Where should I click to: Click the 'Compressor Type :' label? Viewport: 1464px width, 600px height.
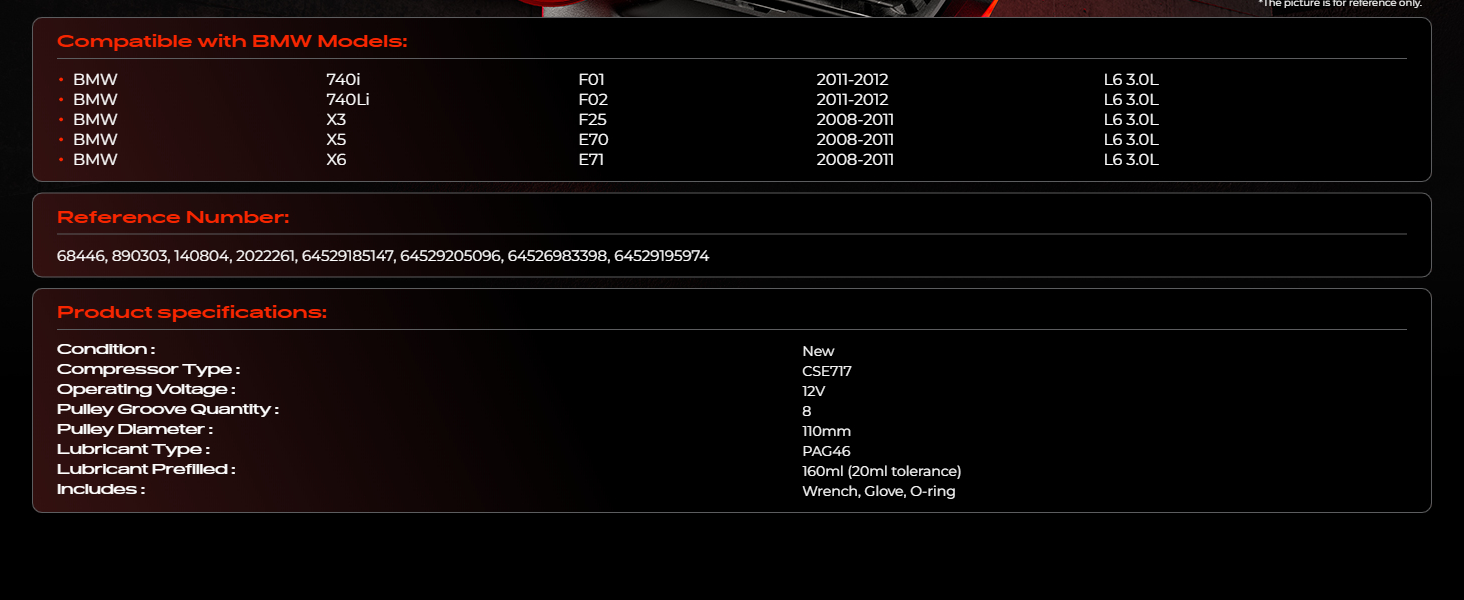coord(149,370)
